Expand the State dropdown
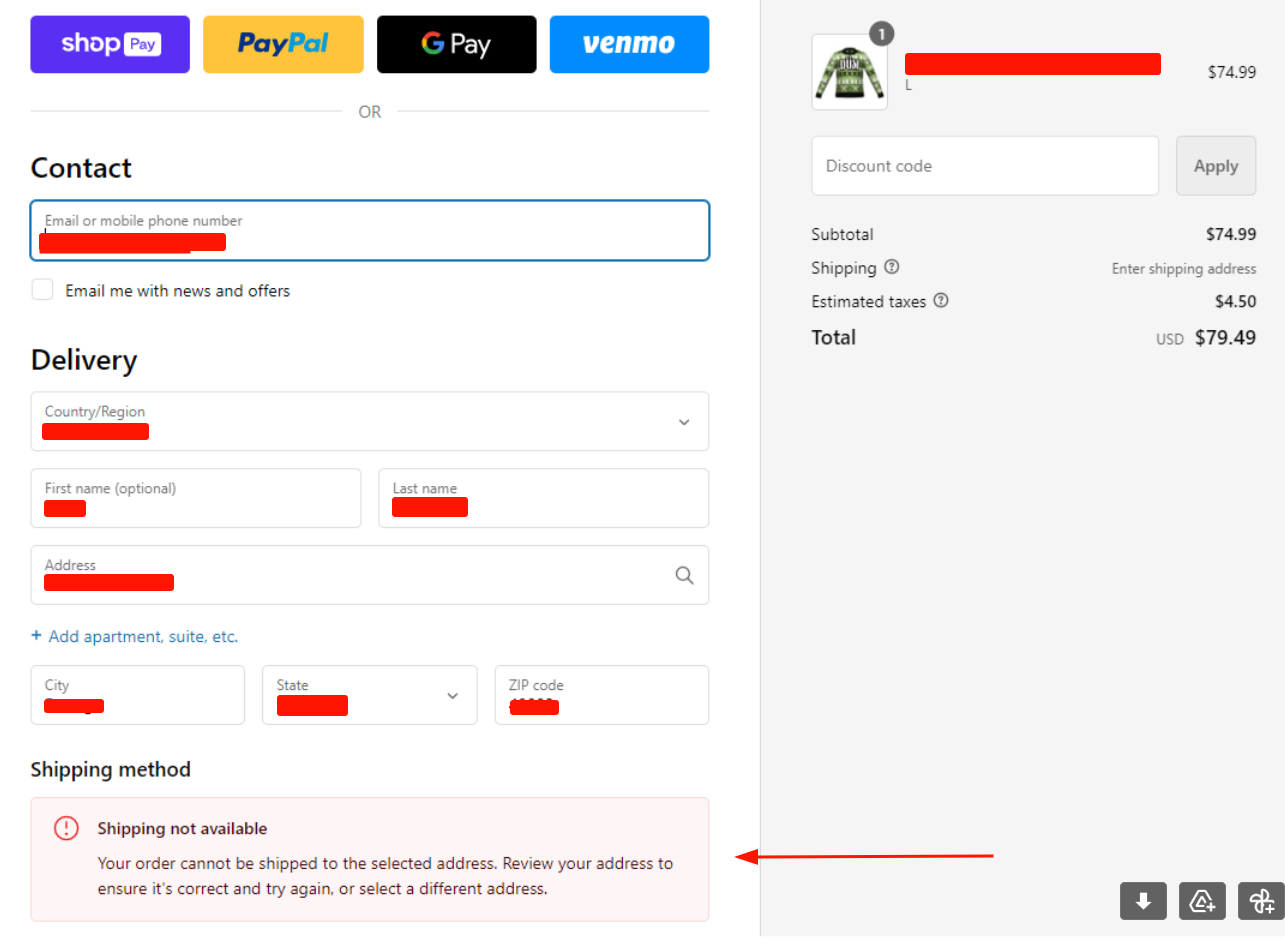 pos(370,695)
